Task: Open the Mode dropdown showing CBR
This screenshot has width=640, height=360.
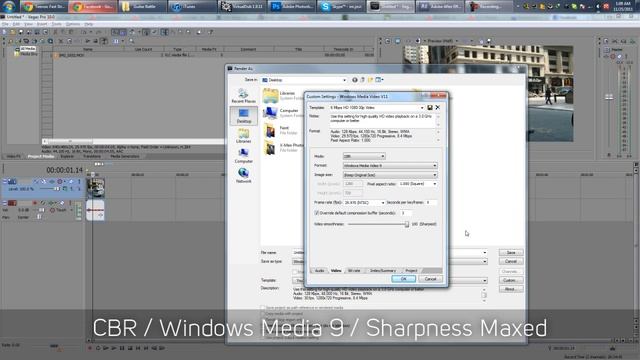Action: (x=364, y=156)
